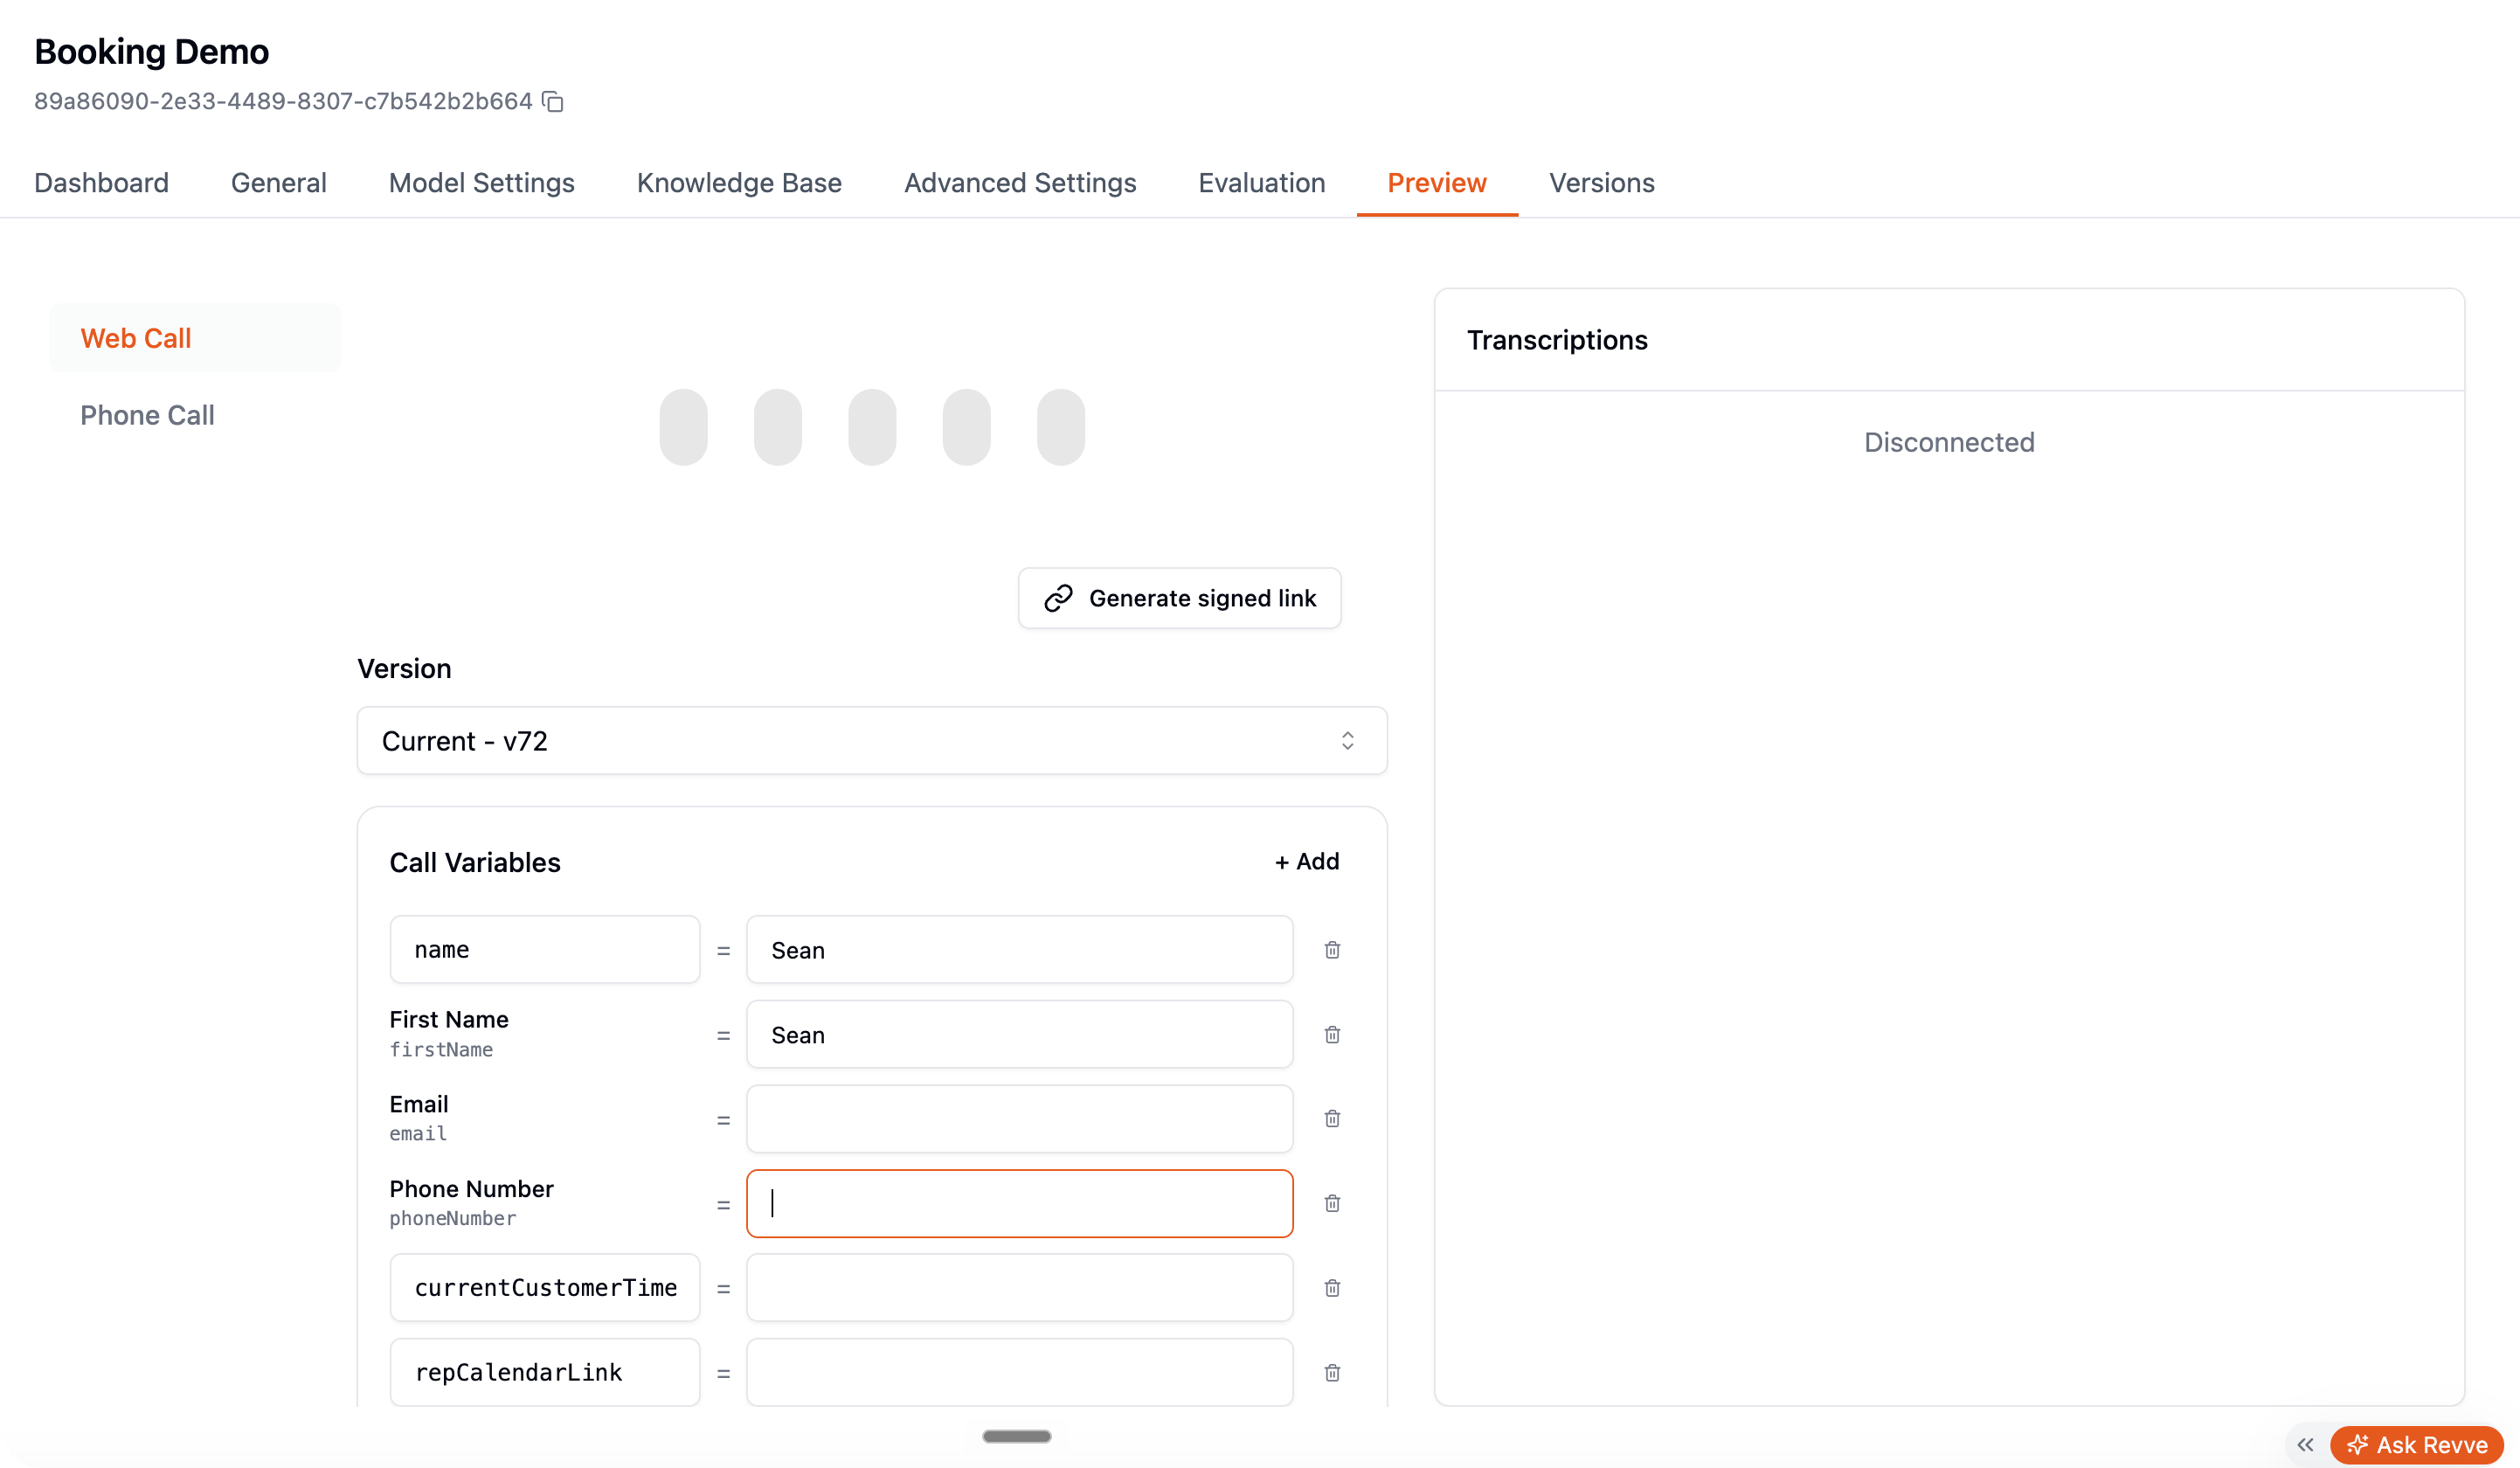Click the Disconnected status text

(1948, 442)
